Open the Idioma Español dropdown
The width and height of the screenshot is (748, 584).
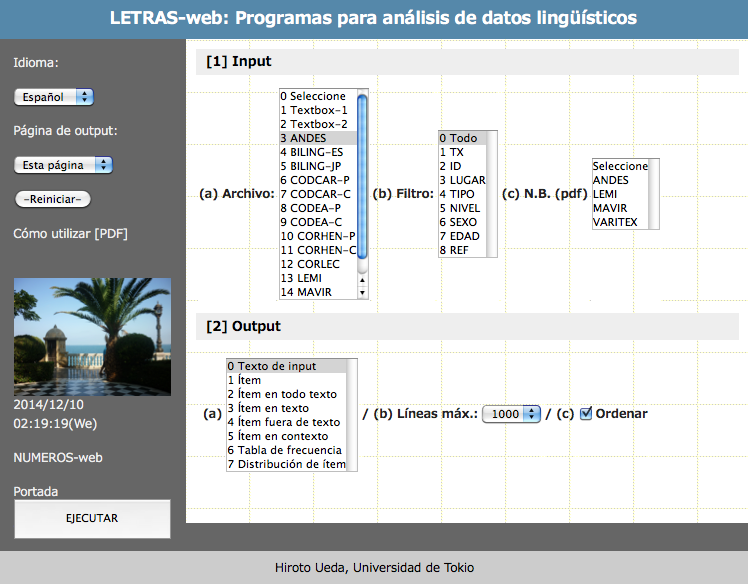(54, 97)
